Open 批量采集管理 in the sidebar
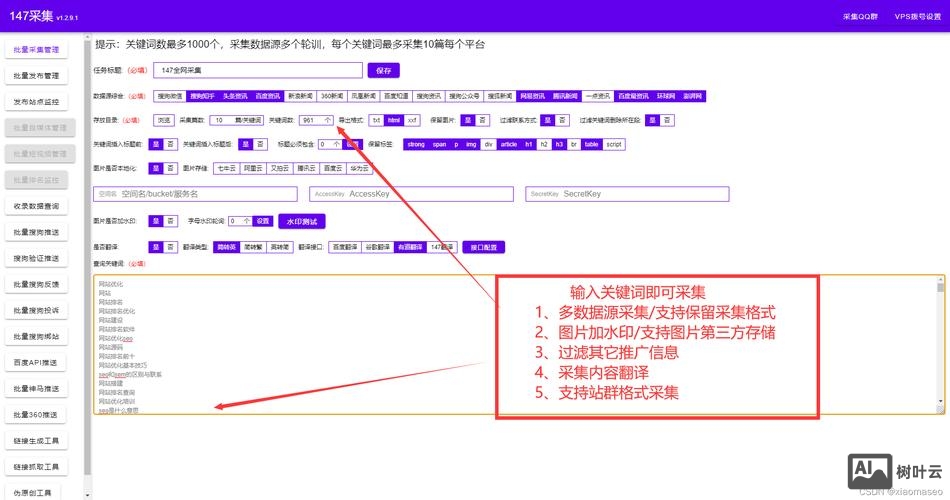Image resolution: width=950 pixels, height=500 pixels. 36,50
